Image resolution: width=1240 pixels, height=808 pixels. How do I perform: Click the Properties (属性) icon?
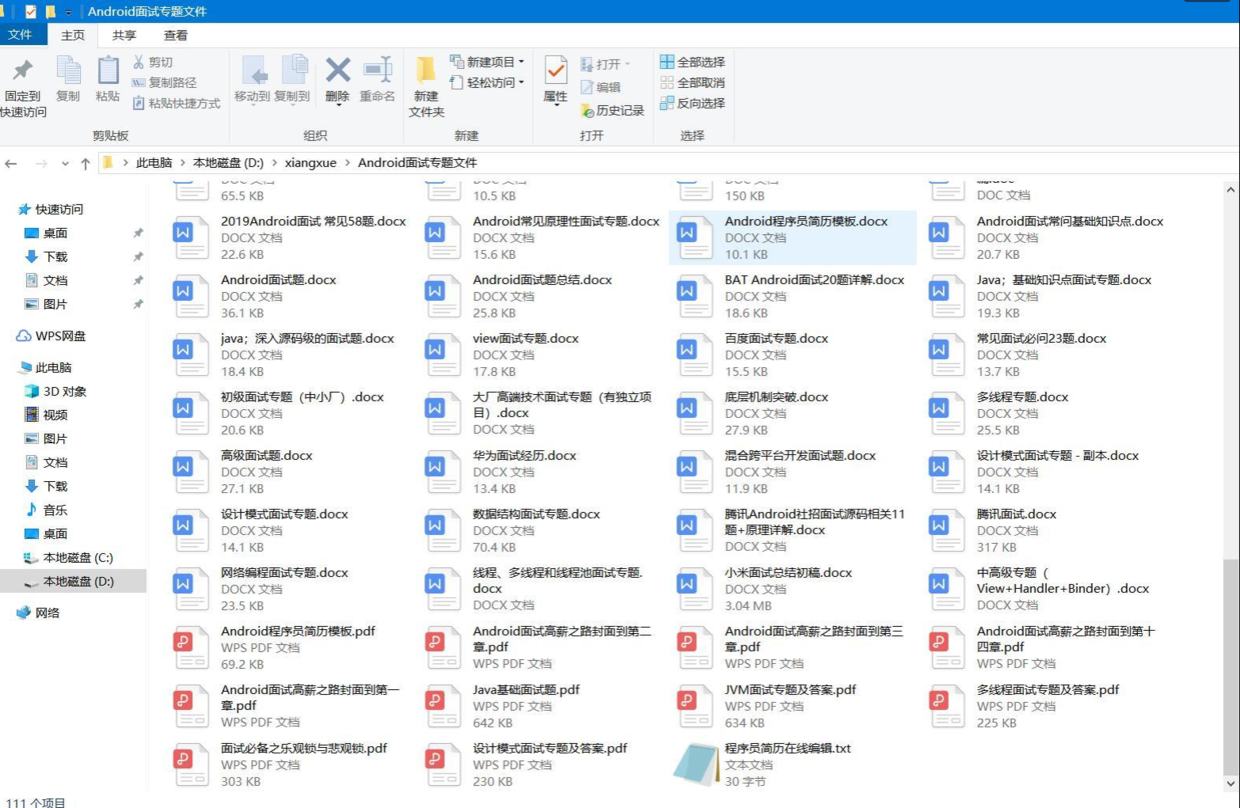(556, 70)
